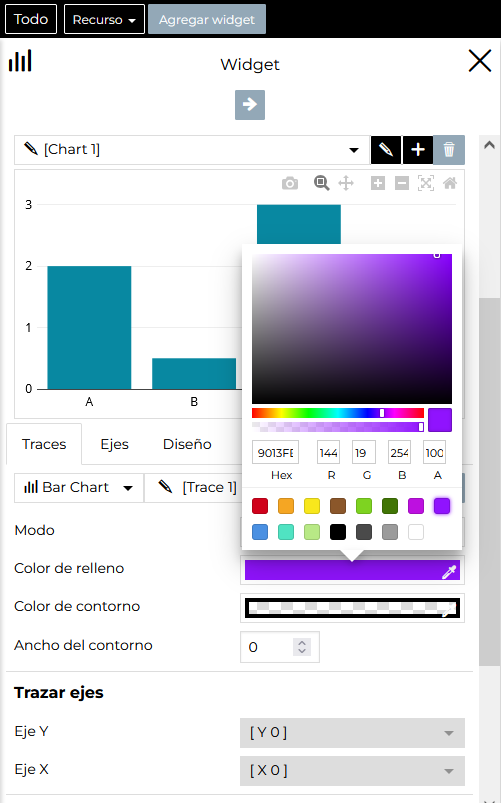Open the Chart 1 selector dropdown
The width and height of the screenshot is (501, 803).
point(192,150)
